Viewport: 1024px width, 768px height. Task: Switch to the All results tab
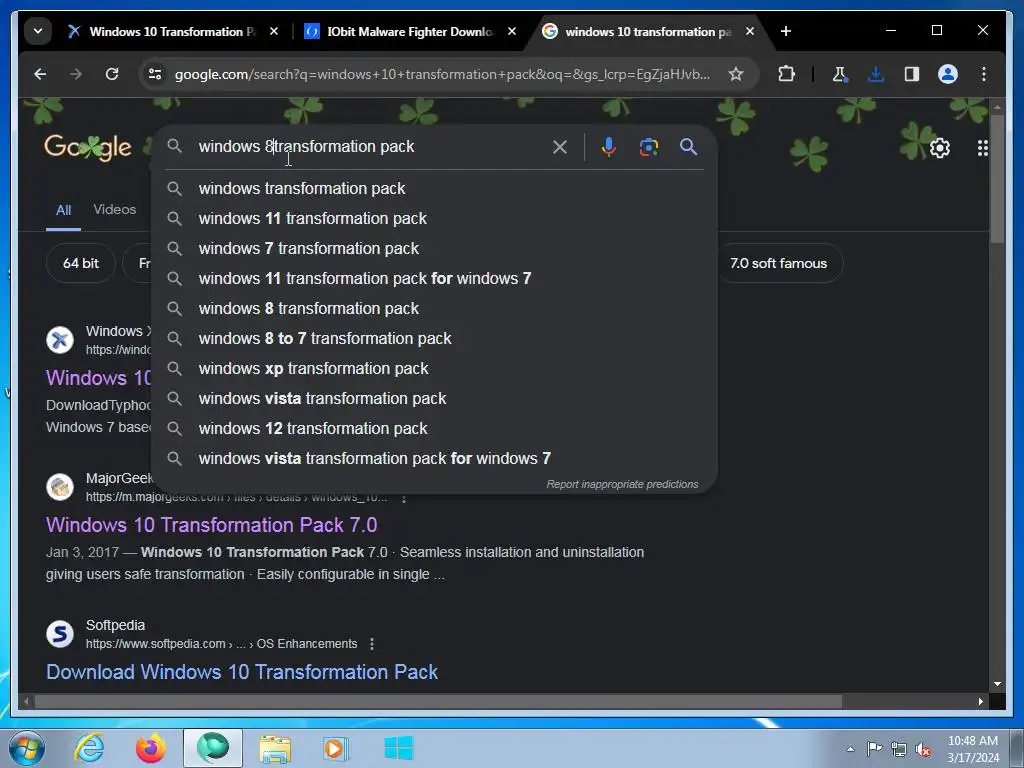click(63, 210)
